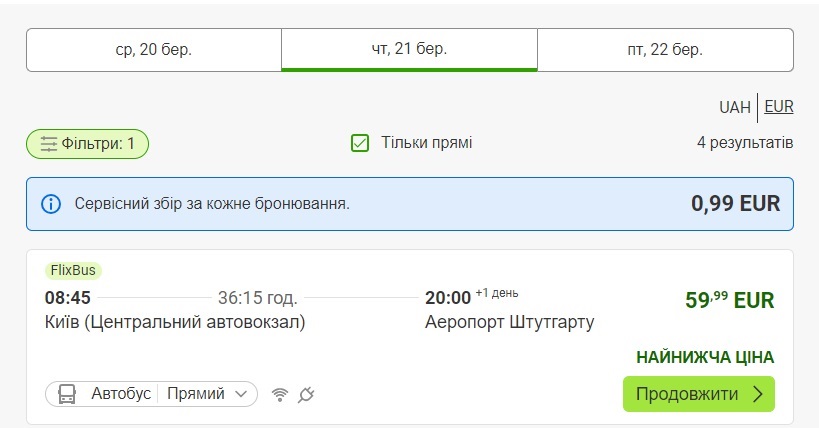Select the ср, 20 бер. date tab

click(x=154, y=49)
